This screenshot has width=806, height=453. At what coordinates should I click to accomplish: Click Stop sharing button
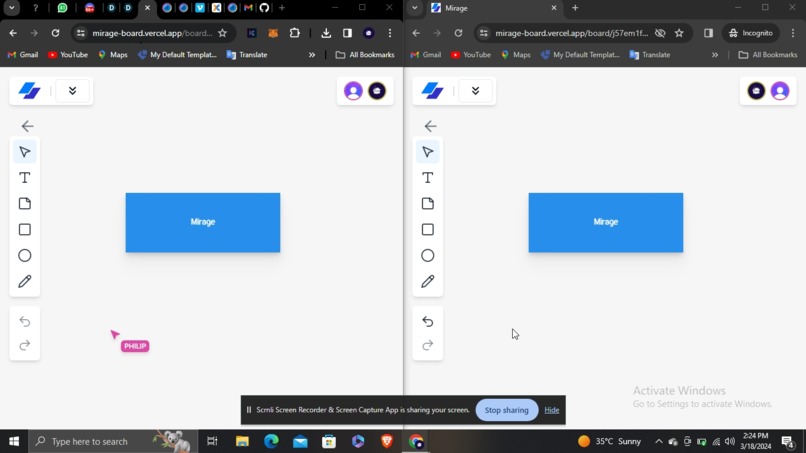506,410
